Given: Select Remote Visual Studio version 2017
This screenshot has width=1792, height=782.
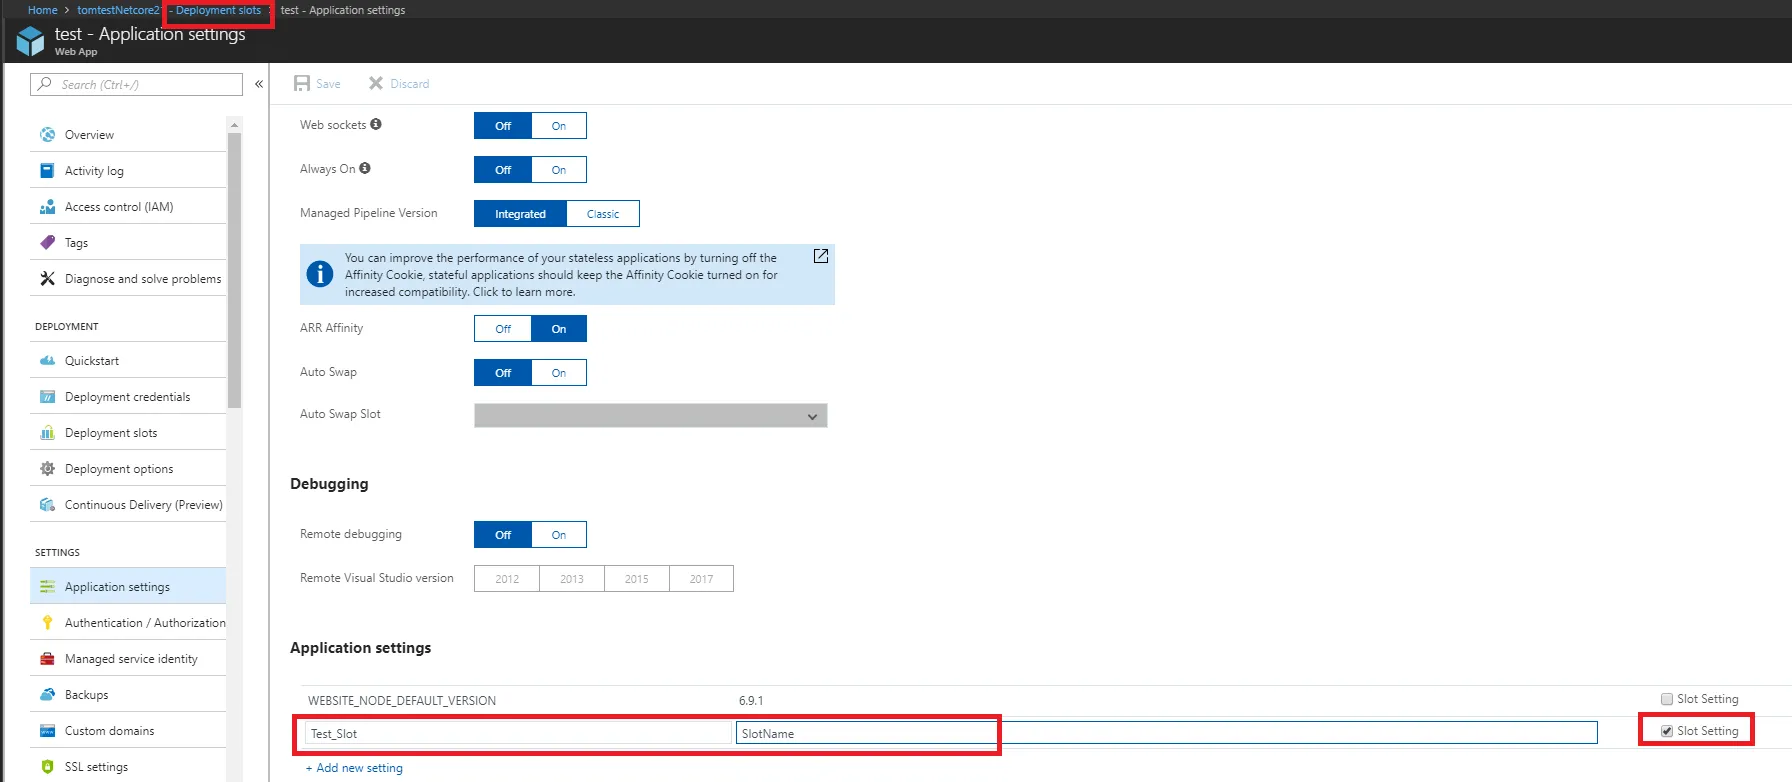Looking at the screenshot, I should [702, 579].
